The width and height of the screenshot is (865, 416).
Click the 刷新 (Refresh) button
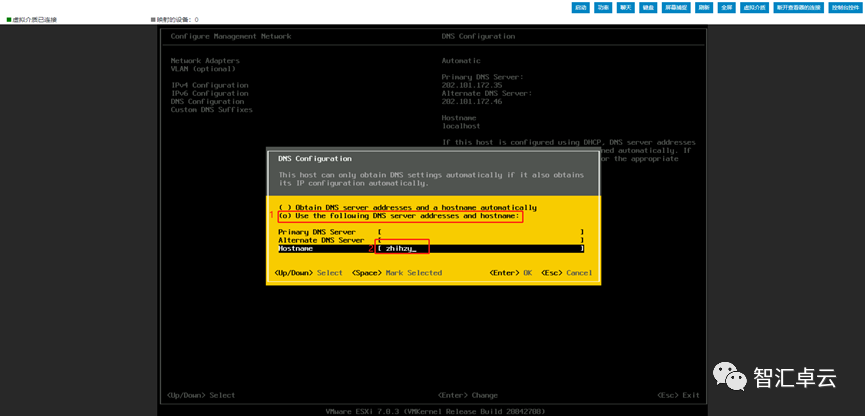[703, 8]
